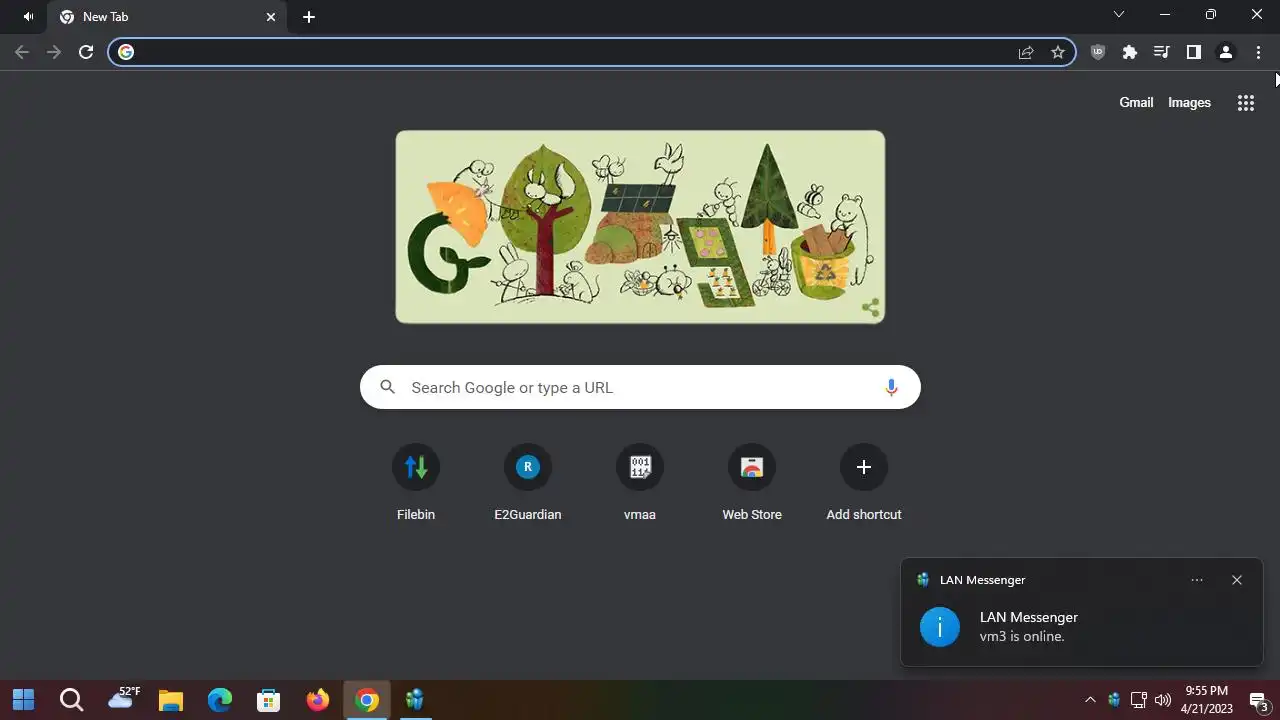Close the New Tab tab
Screen dimensions: 1280x720
click(x=271, y=17)
